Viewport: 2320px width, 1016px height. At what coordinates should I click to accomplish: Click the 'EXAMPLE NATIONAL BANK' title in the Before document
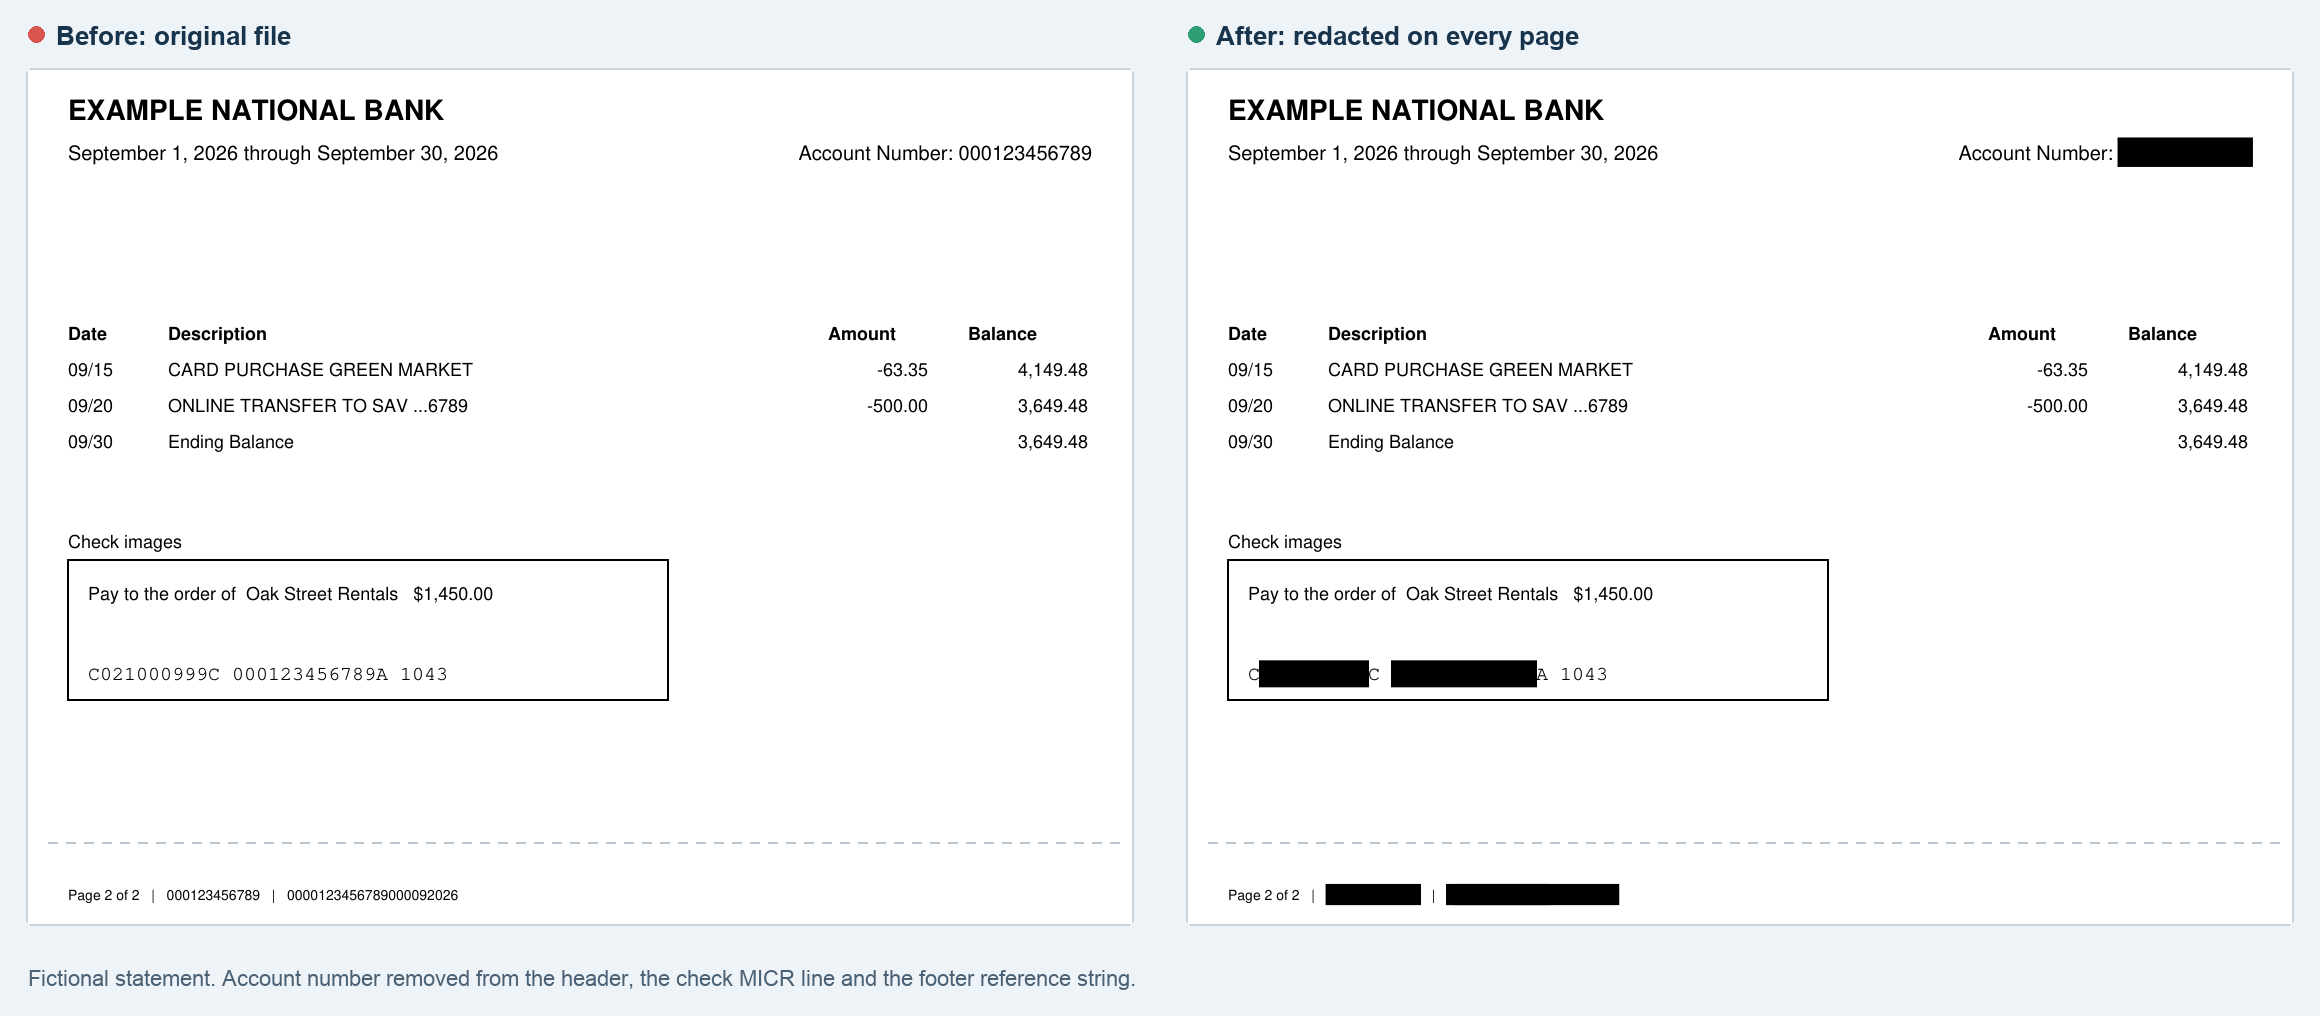256,110
